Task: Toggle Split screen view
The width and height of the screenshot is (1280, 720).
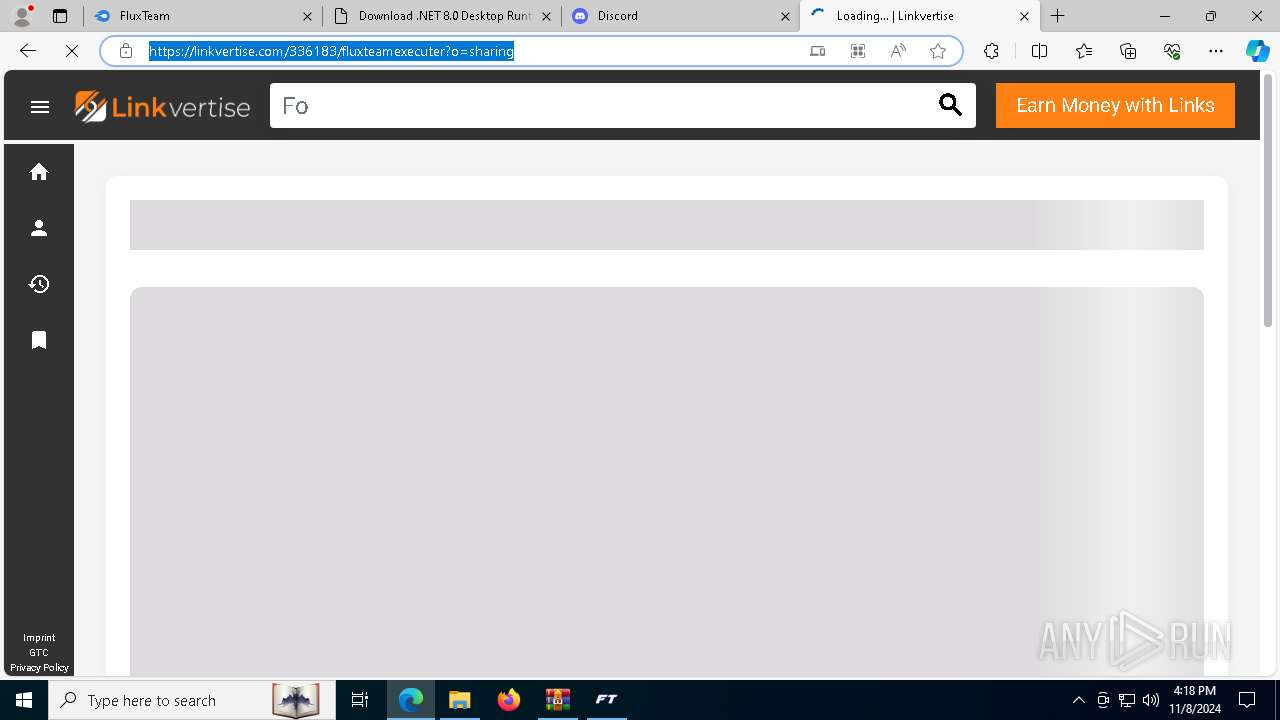Action: [x=1039, y=51]
